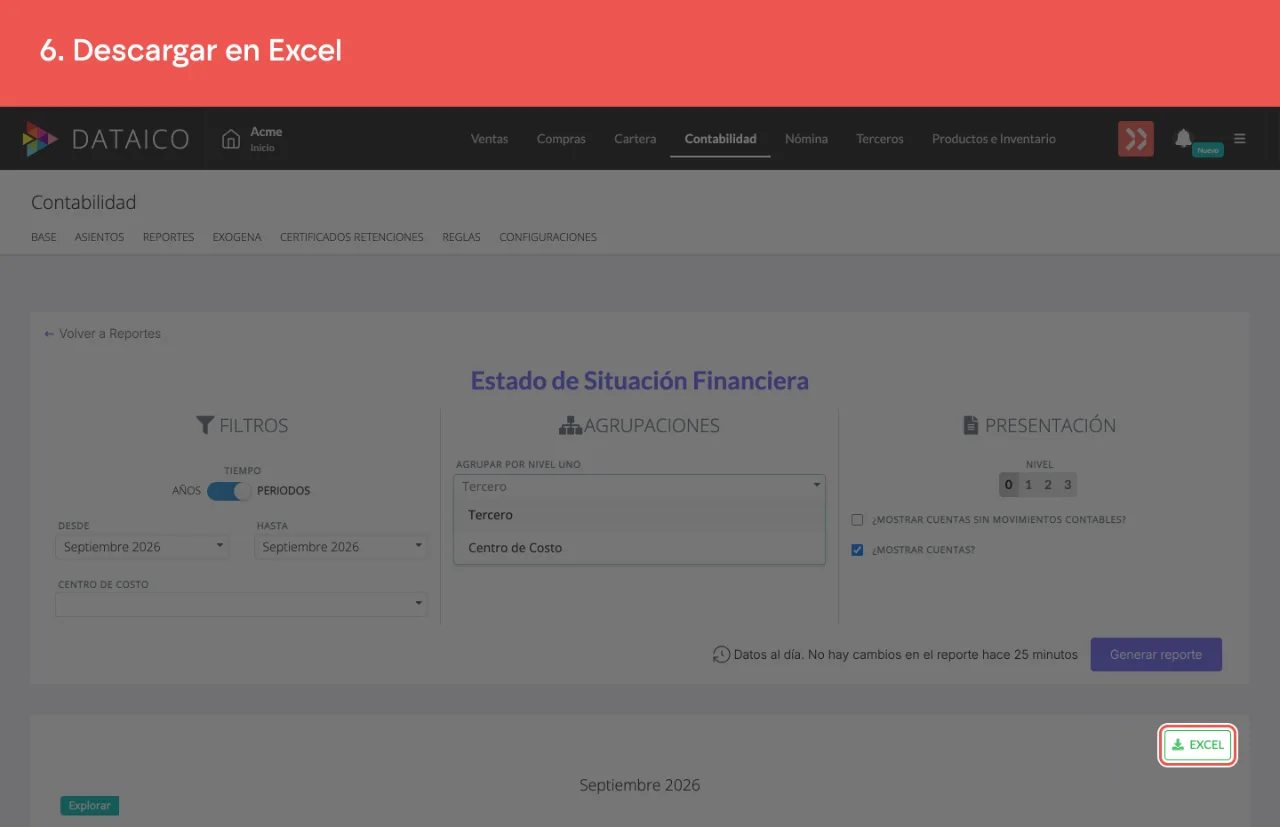
Task: Choose Tercero in the grouping list
Action: (640, 515)
